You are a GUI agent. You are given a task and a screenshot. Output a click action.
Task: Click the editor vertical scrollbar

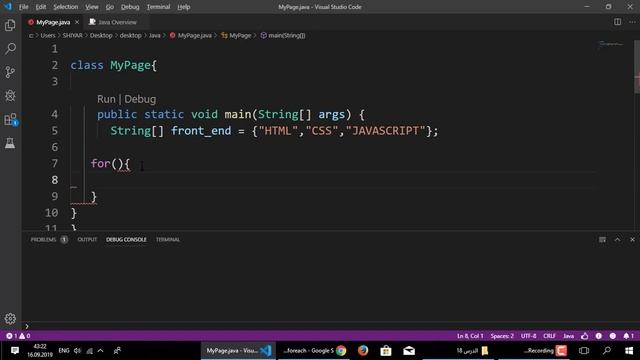(637, 67)
